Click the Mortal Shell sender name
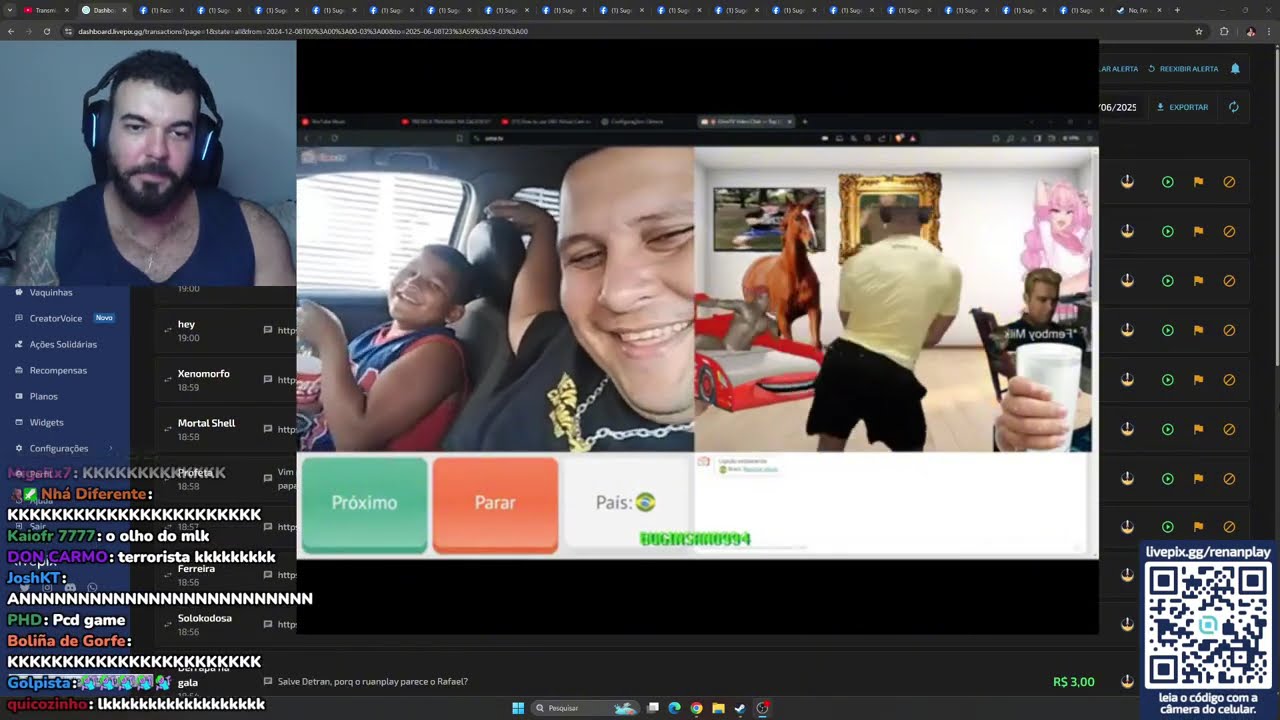Screen dimensions: 1280x720 point(206,423)
